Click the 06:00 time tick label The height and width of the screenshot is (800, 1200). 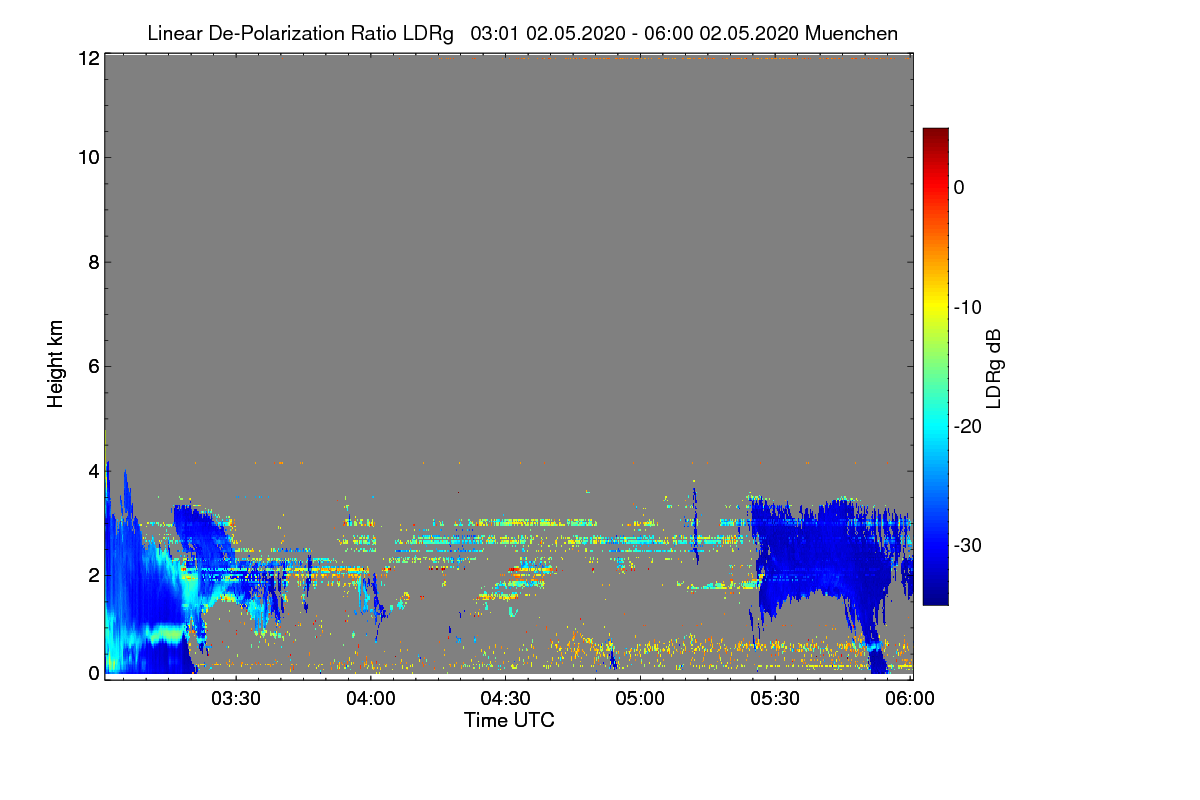click(909, 698)
